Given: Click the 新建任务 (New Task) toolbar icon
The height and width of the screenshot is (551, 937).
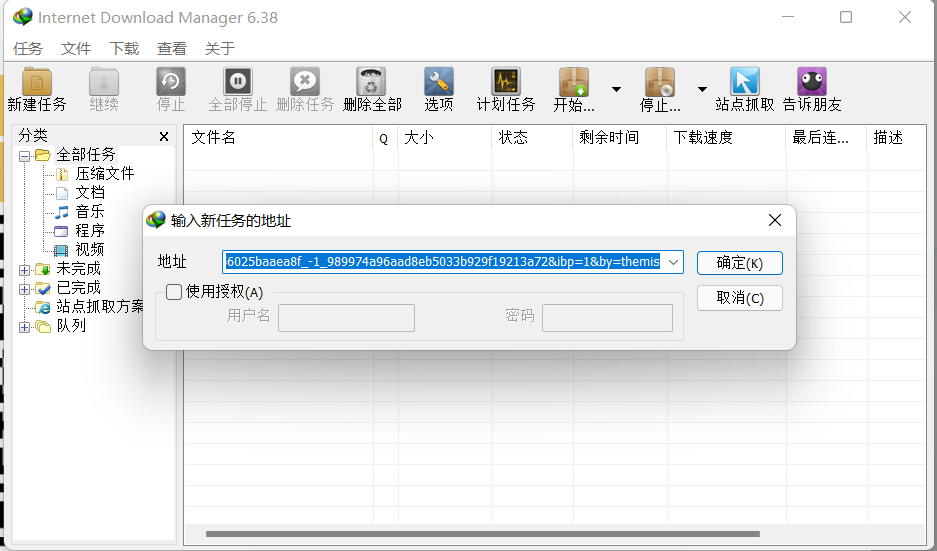Looking at the screenshot, I should point(37,83).
